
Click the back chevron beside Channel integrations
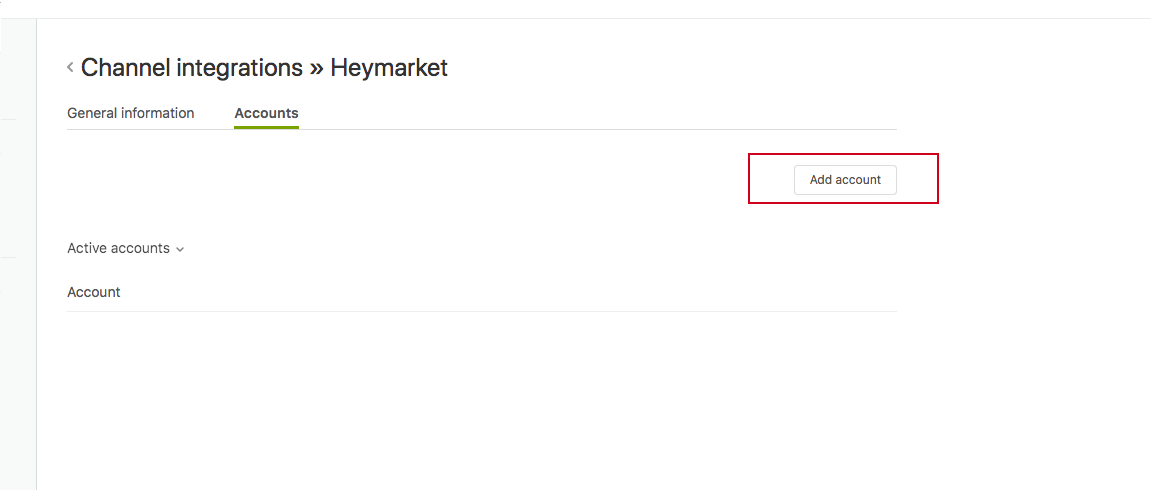[70, 68]
